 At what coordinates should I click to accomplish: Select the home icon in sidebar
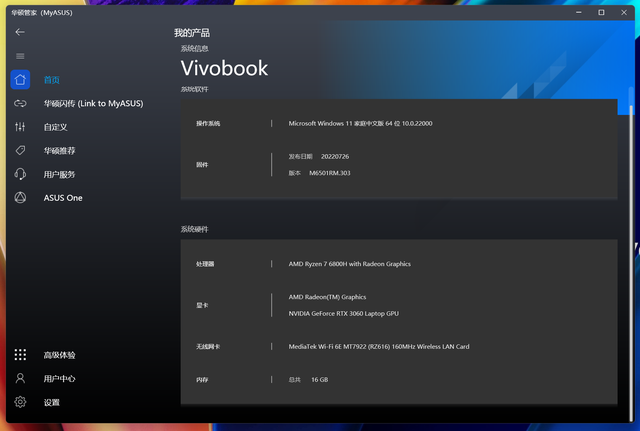tap(20, 80)
